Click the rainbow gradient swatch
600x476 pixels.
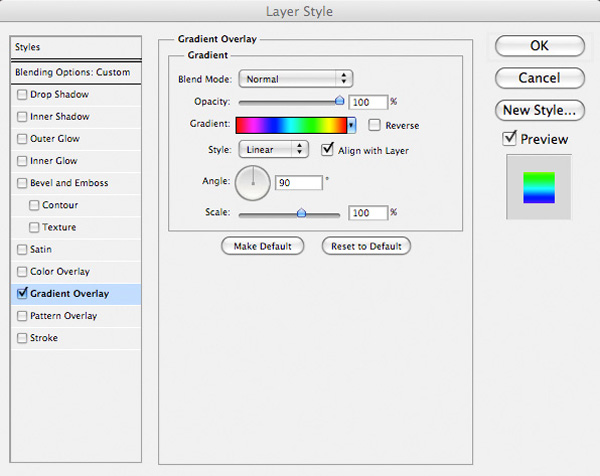tap(291, 126)
